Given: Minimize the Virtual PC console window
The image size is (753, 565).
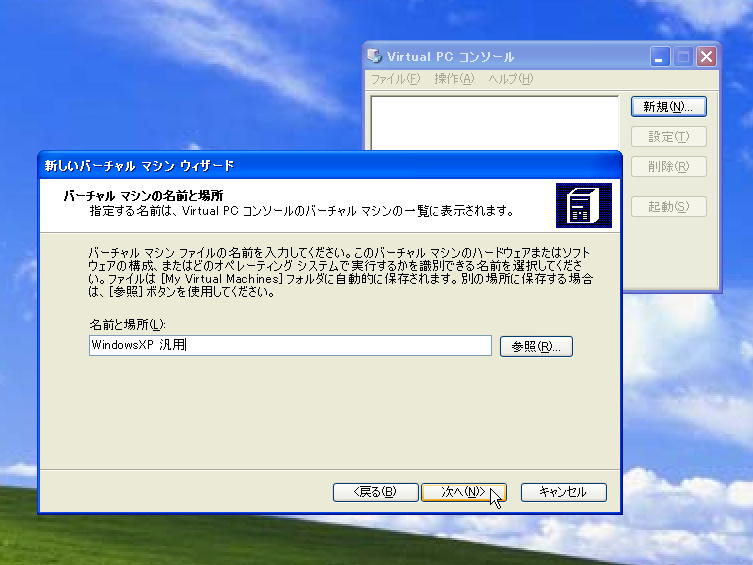Looking at the screenshot, I should tap(660, 57).
